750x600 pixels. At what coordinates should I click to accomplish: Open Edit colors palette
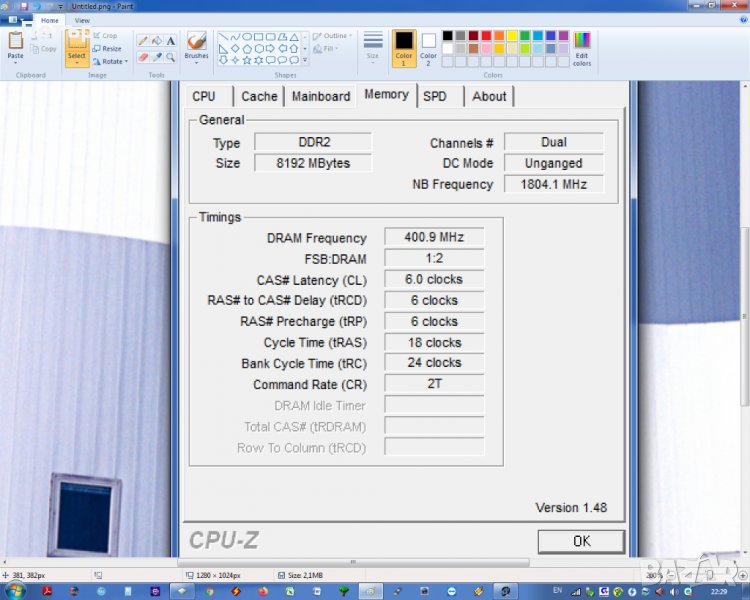click(x=582, y=48)
